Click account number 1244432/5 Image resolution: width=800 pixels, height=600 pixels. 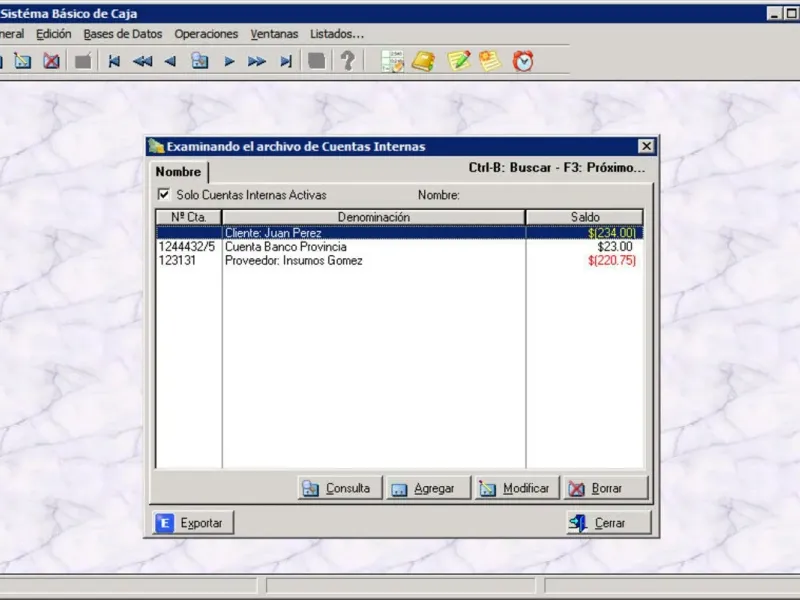[x=187, y=247]
